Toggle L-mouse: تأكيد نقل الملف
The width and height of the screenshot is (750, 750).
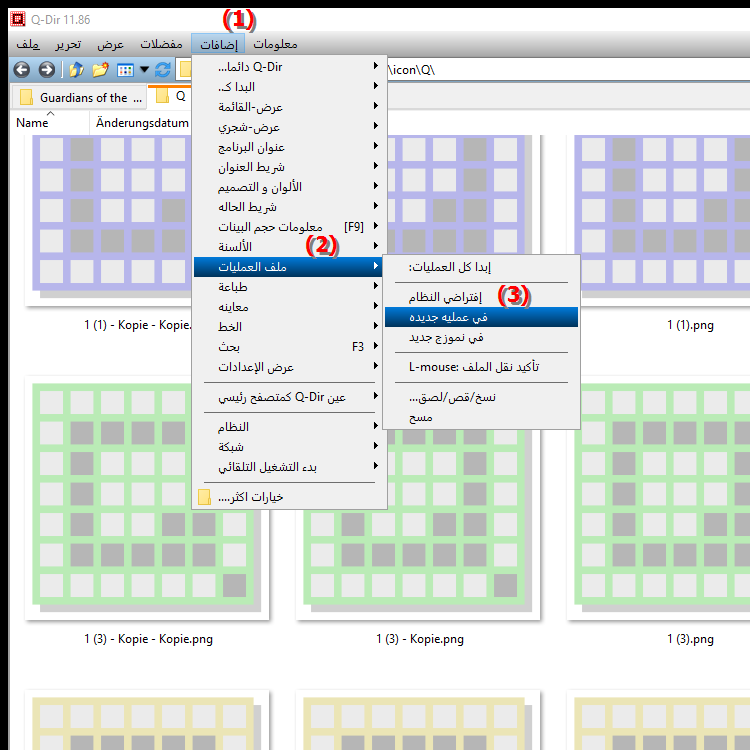481,367
